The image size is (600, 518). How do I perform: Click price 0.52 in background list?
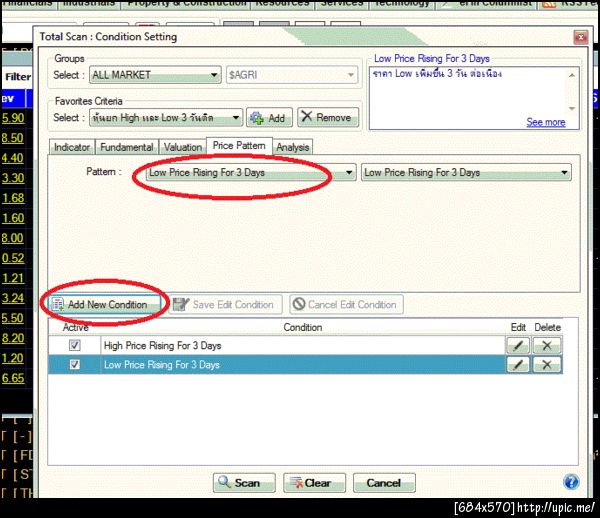[13, 258]
